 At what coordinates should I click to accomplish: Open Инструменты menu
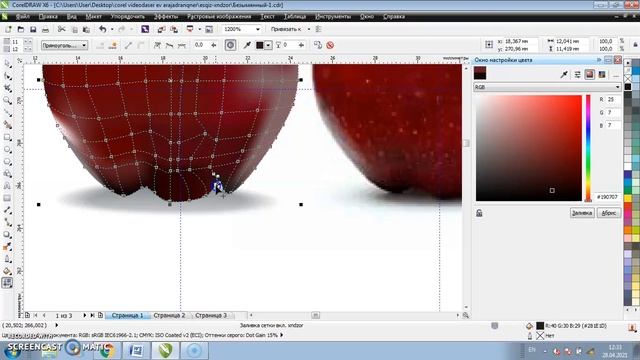tap(333, 16)
